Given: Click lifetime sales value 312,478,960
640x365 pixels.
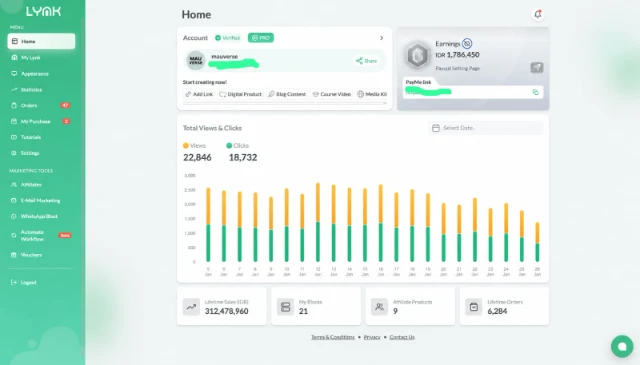Looking at the screenshot, I should click(x=227, y=311).
